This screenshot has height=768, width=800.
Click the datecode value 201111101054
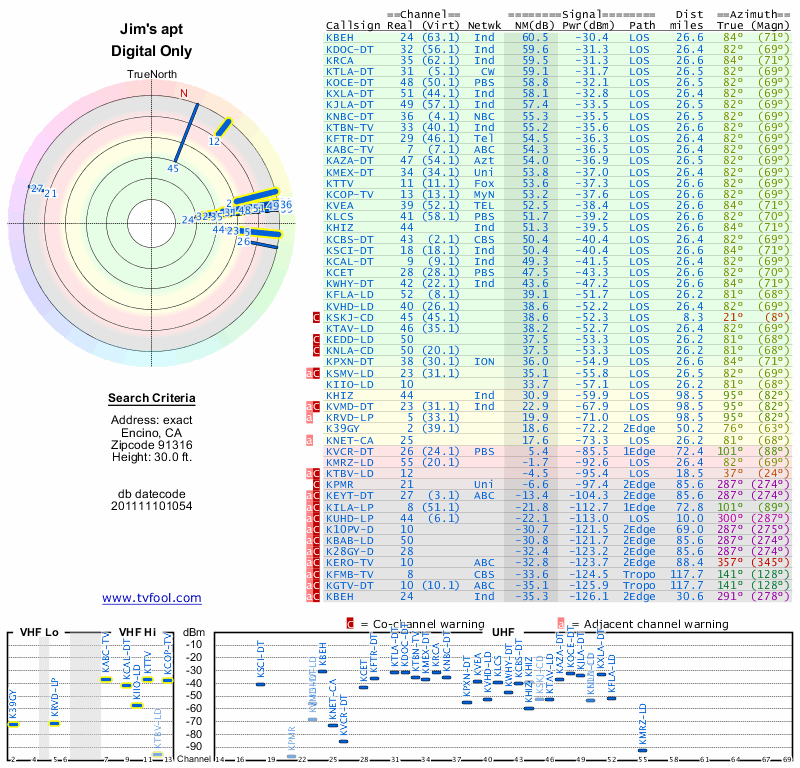point(152,506)
